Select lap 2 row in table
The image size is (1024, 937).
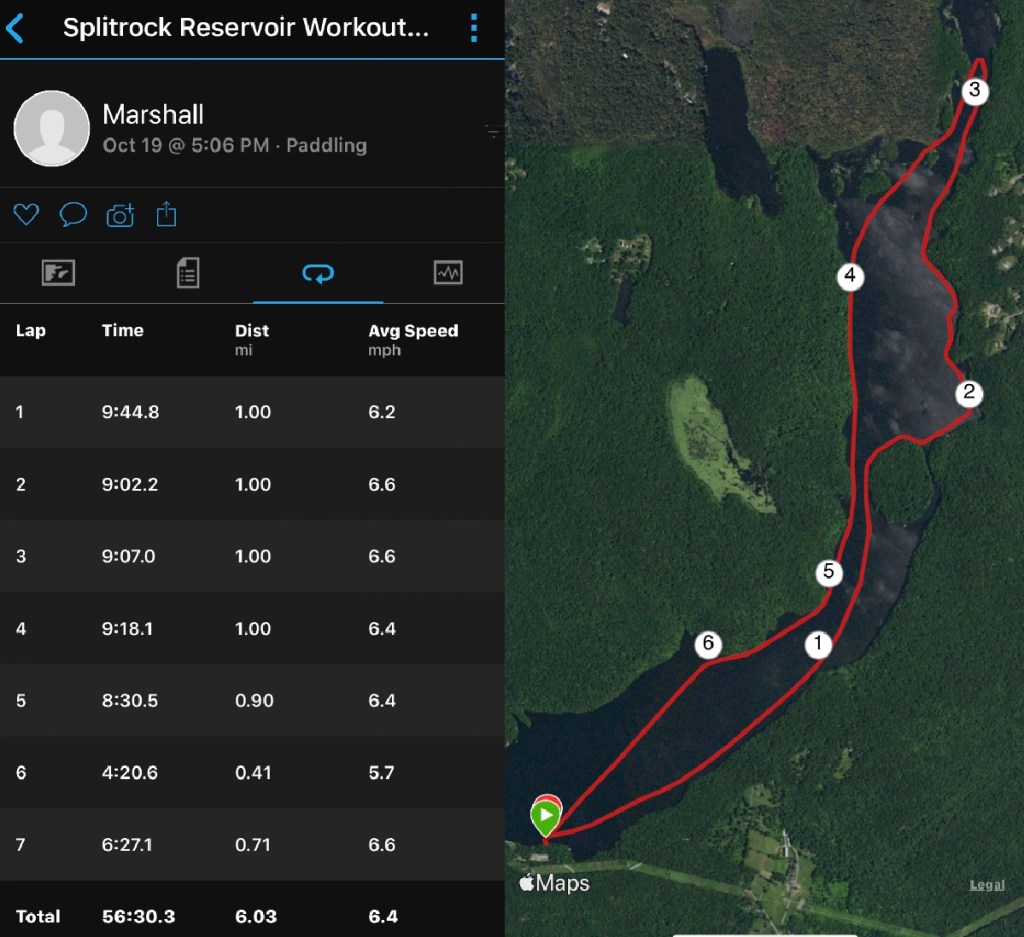pos(252,484)
